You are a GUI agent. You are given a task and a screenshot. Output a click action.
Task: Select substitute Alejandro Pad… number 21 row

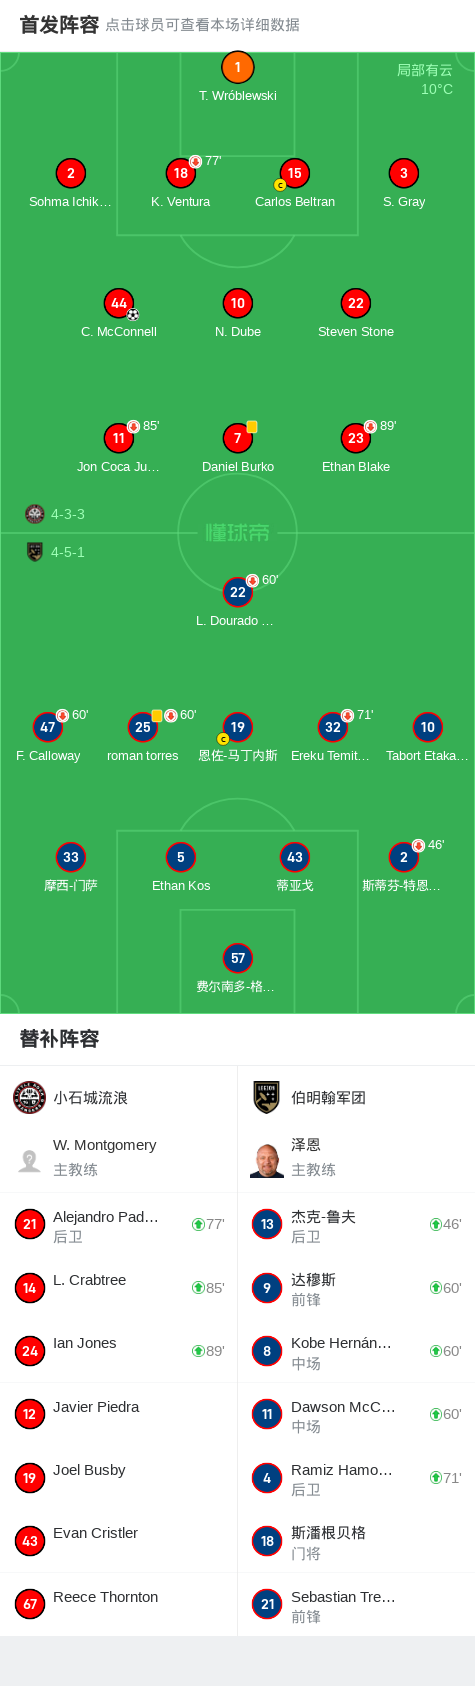coord(118,1224)
